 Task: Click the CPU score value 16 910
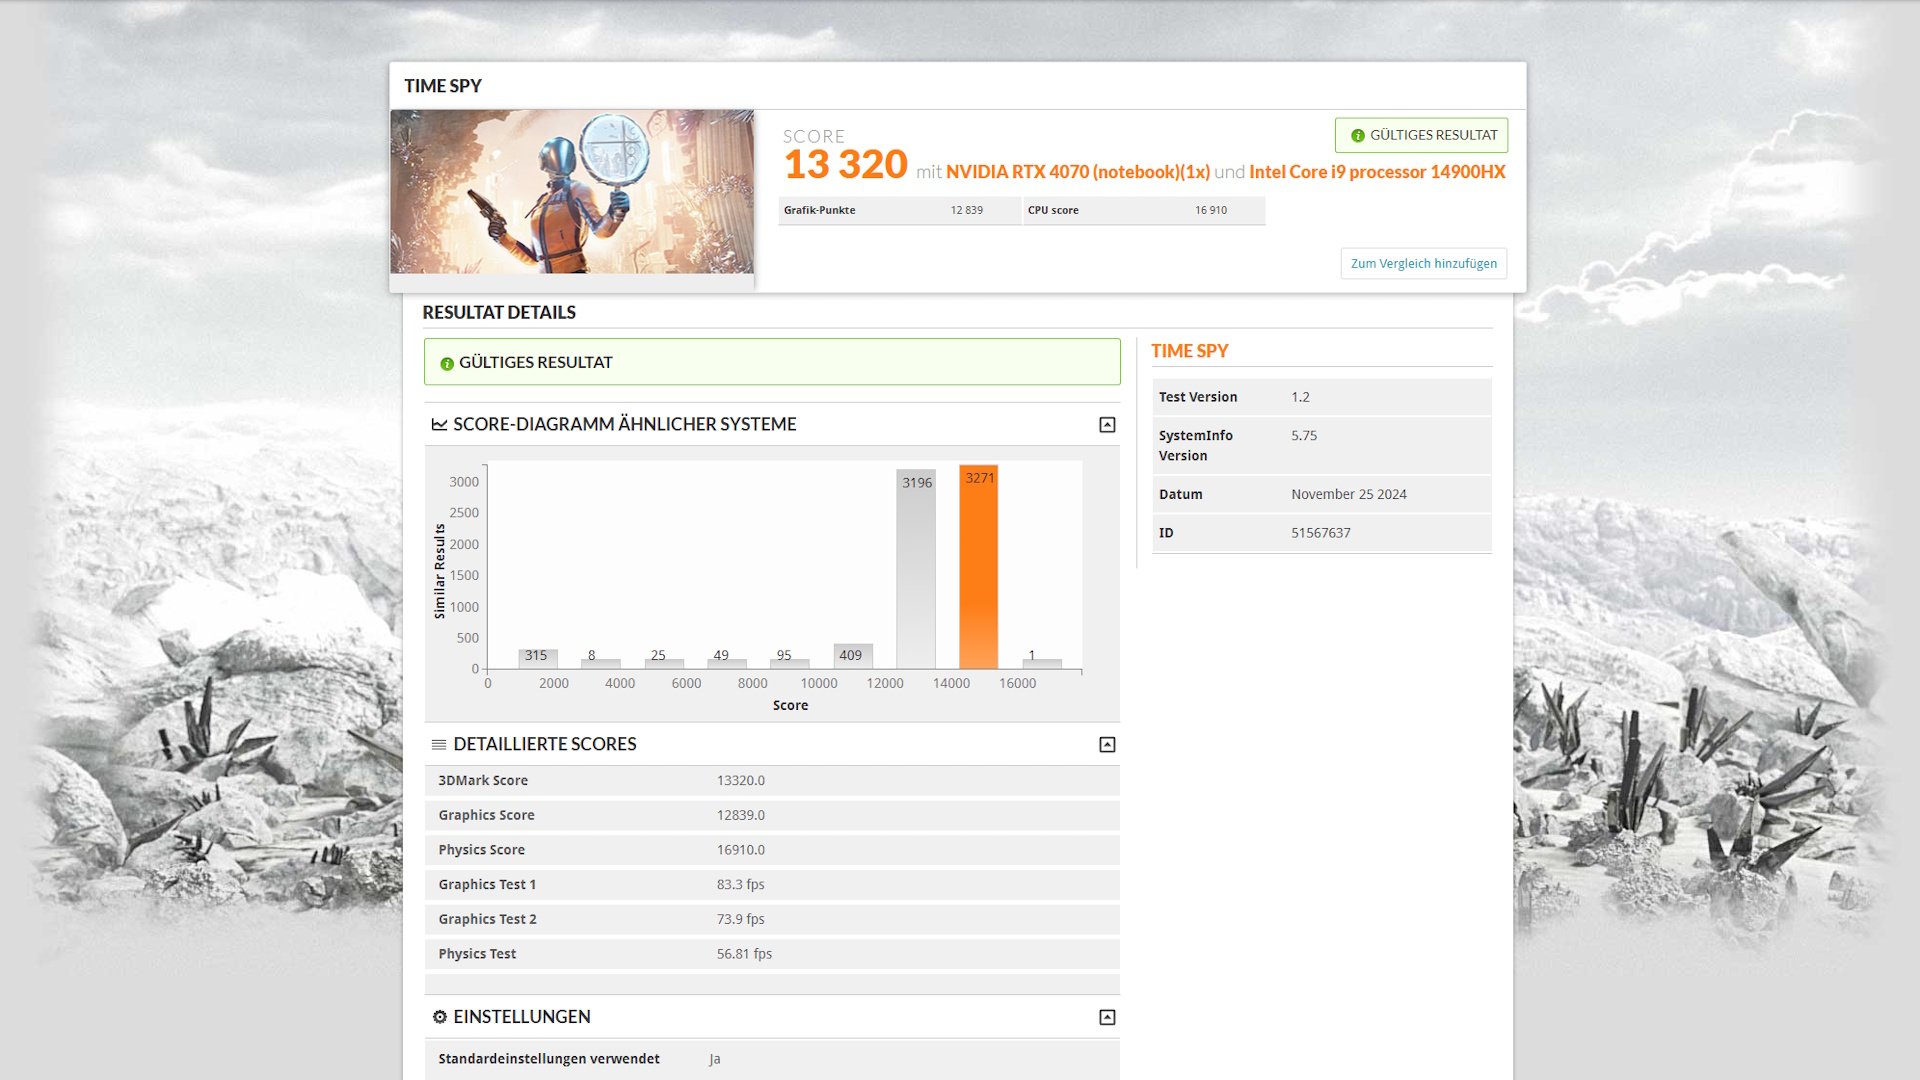coord(1210,210)
